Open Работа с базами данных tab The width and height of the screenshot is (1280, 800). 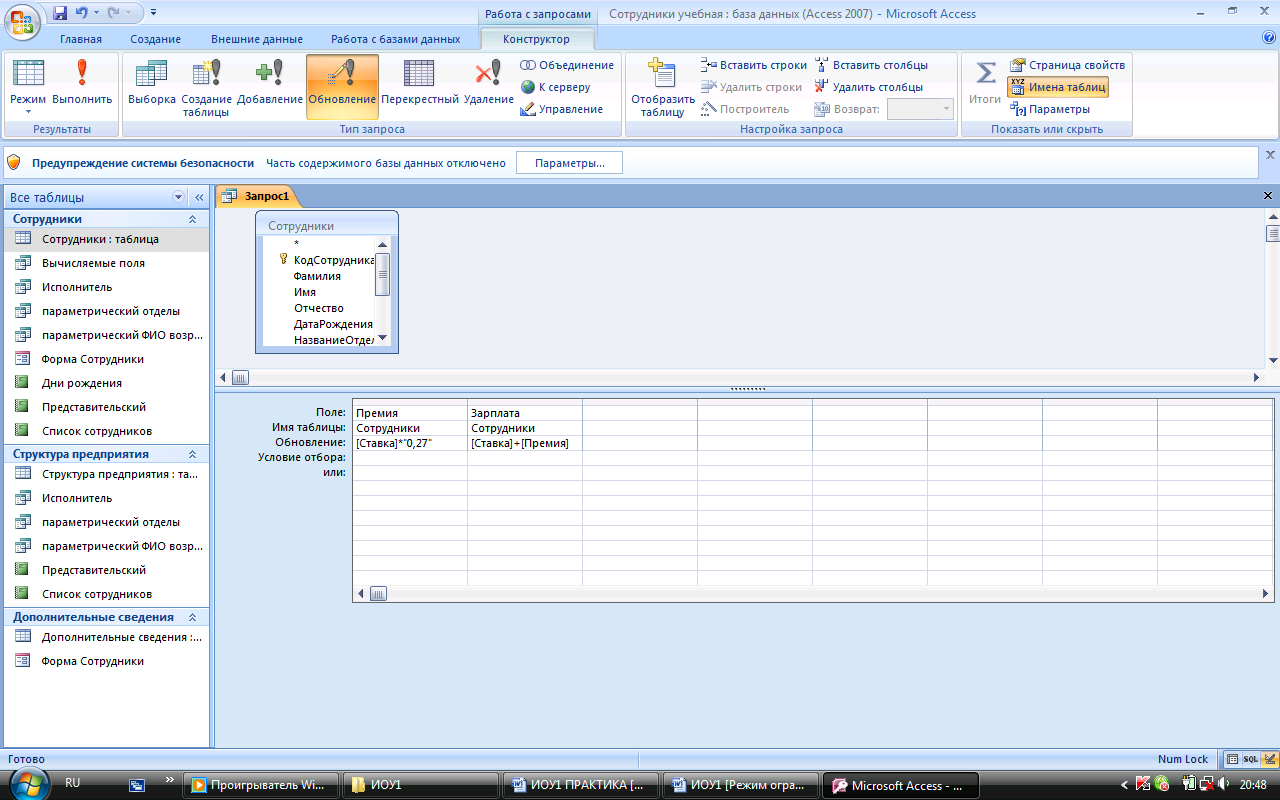(396, 39)
